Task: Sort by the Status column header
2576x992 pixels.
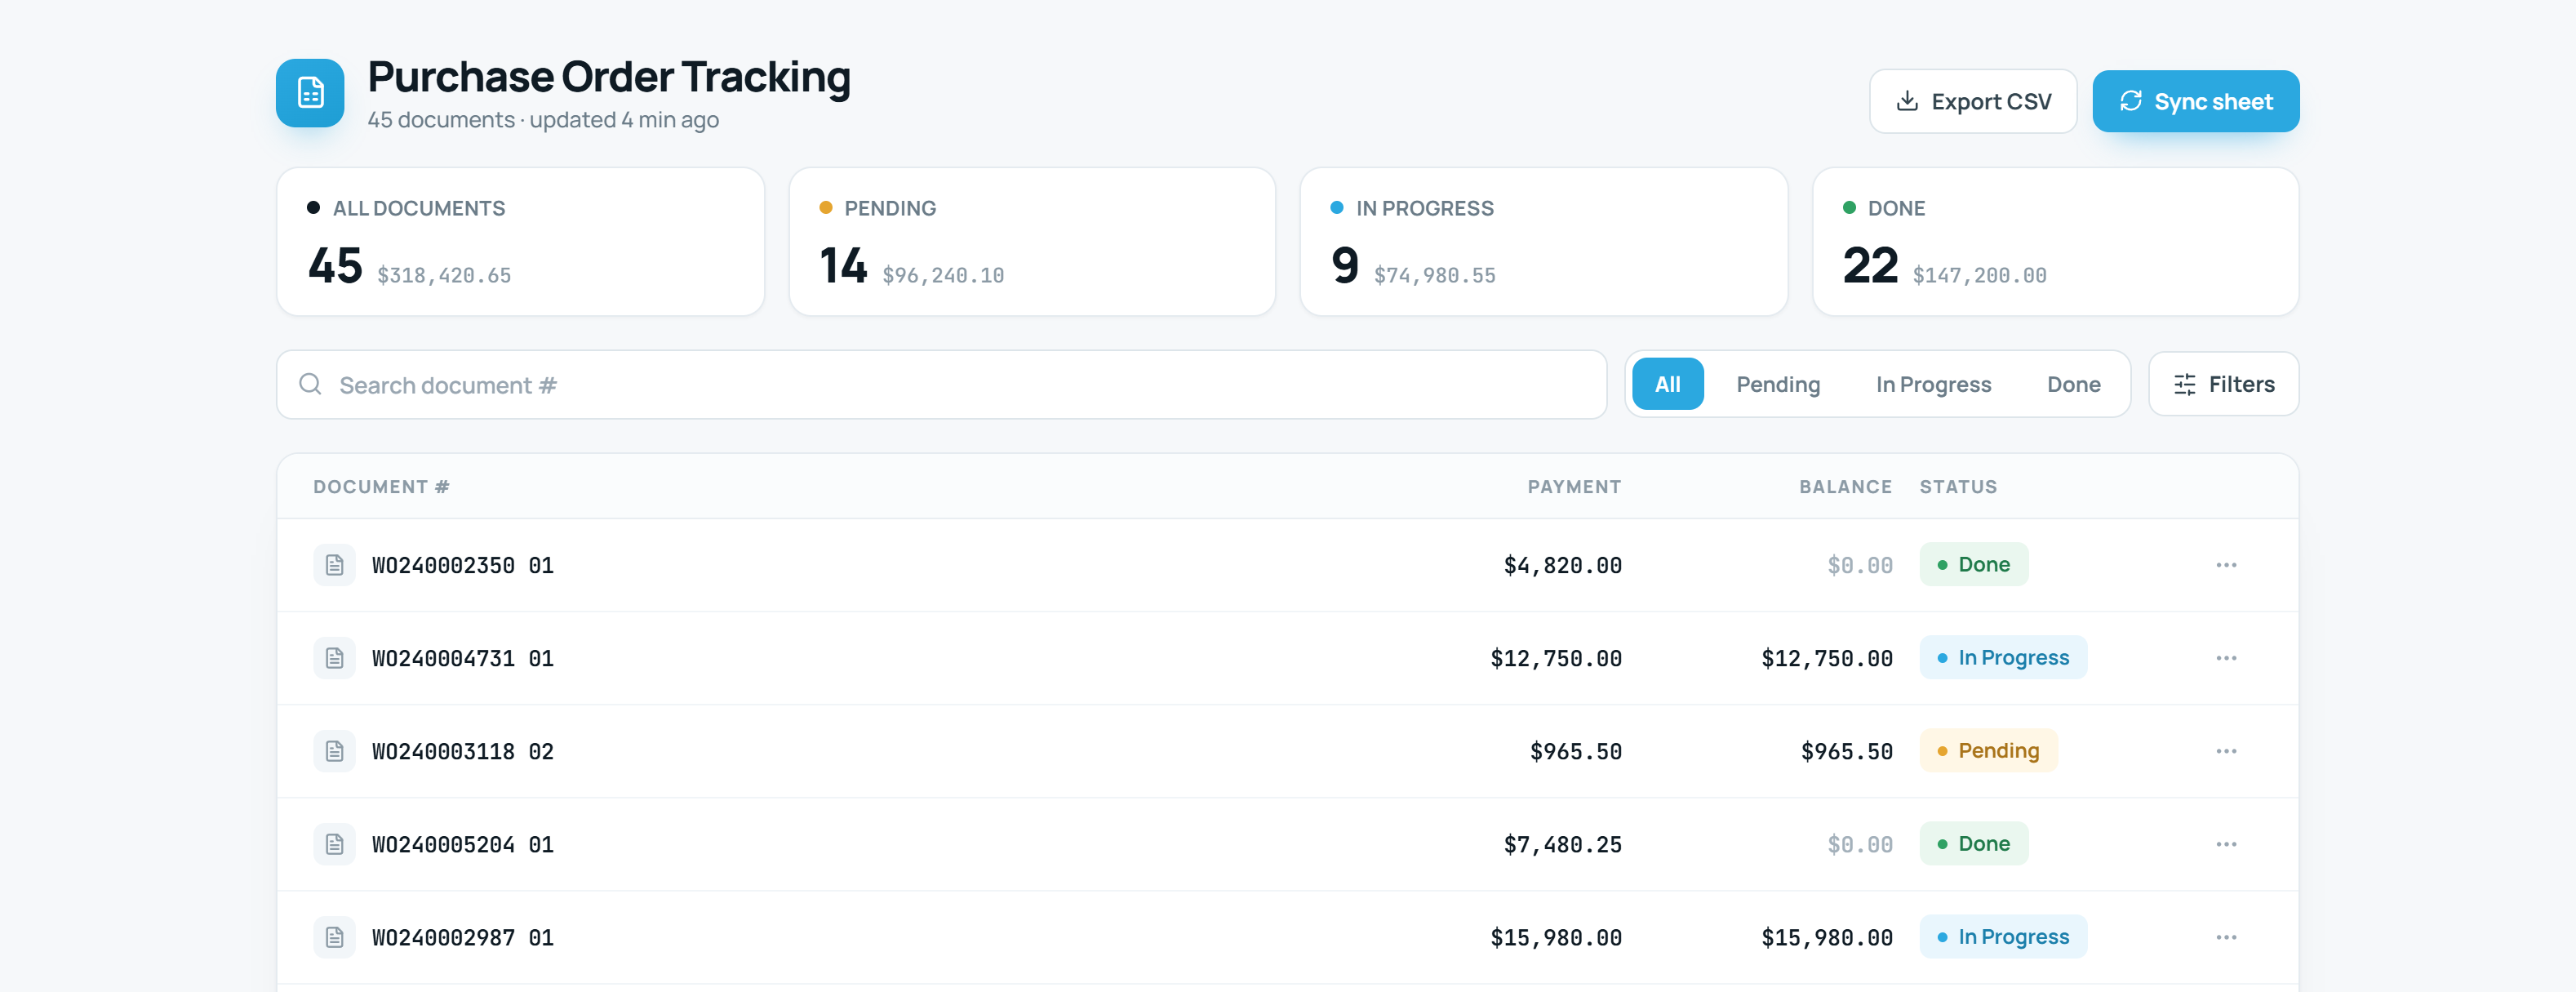Action: point(1958,487)
